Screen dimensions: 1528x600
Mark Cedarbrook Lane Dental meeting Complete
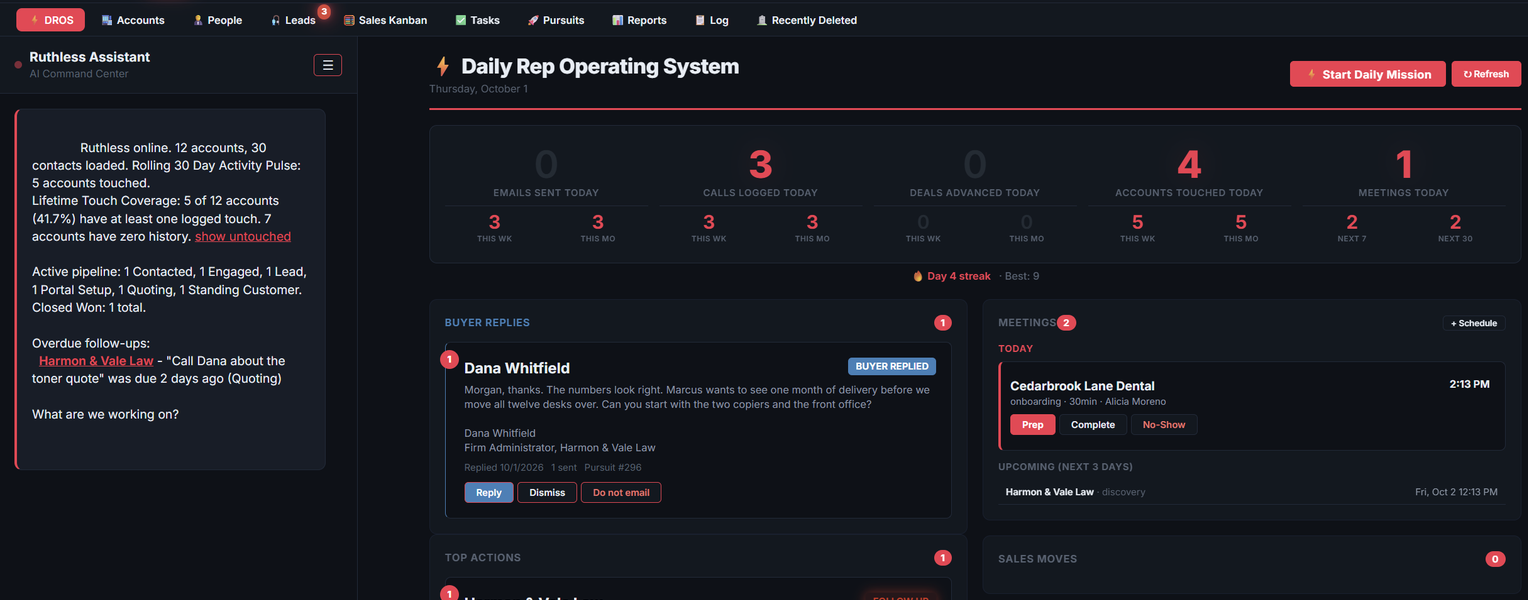1093,425
